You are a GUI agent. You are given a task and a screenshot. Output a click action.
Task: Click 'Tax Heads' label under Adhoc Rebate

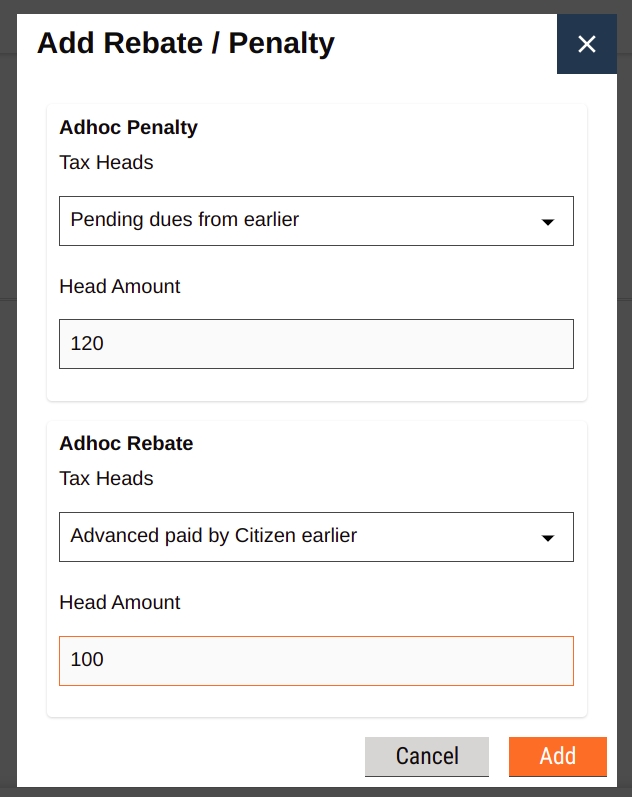[x=106, y=478]
